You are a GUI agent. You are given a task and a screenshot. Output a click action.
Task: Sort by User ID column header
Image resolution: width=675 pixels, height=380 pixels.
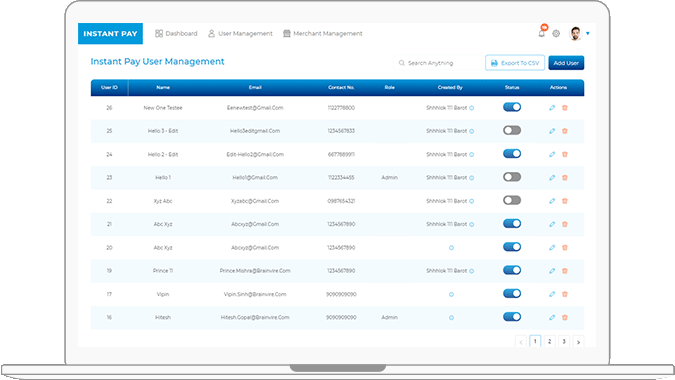[x=109, y=87]
